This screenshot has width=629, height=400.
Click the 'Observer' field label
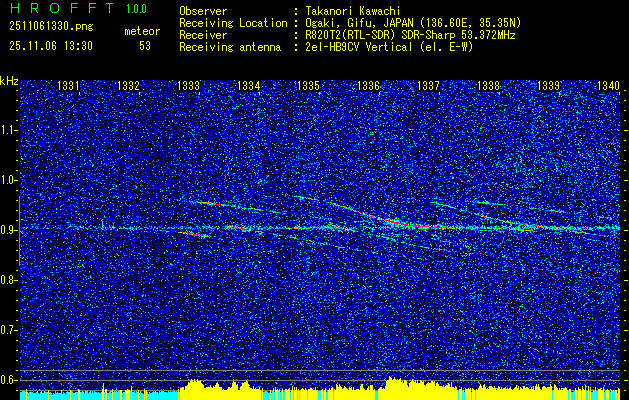[203, 11]
